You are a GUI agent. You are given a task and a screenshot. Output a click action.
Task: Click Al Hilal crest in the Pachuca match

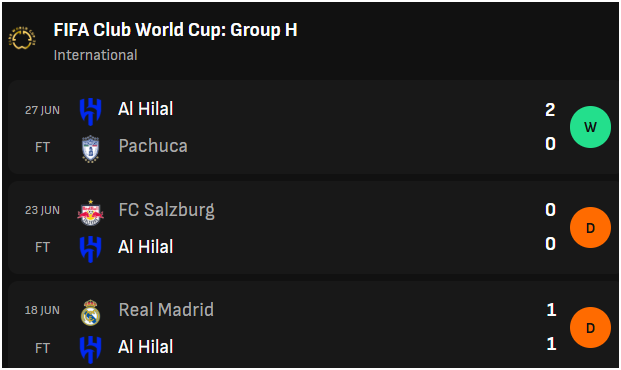tap(91, 112)
